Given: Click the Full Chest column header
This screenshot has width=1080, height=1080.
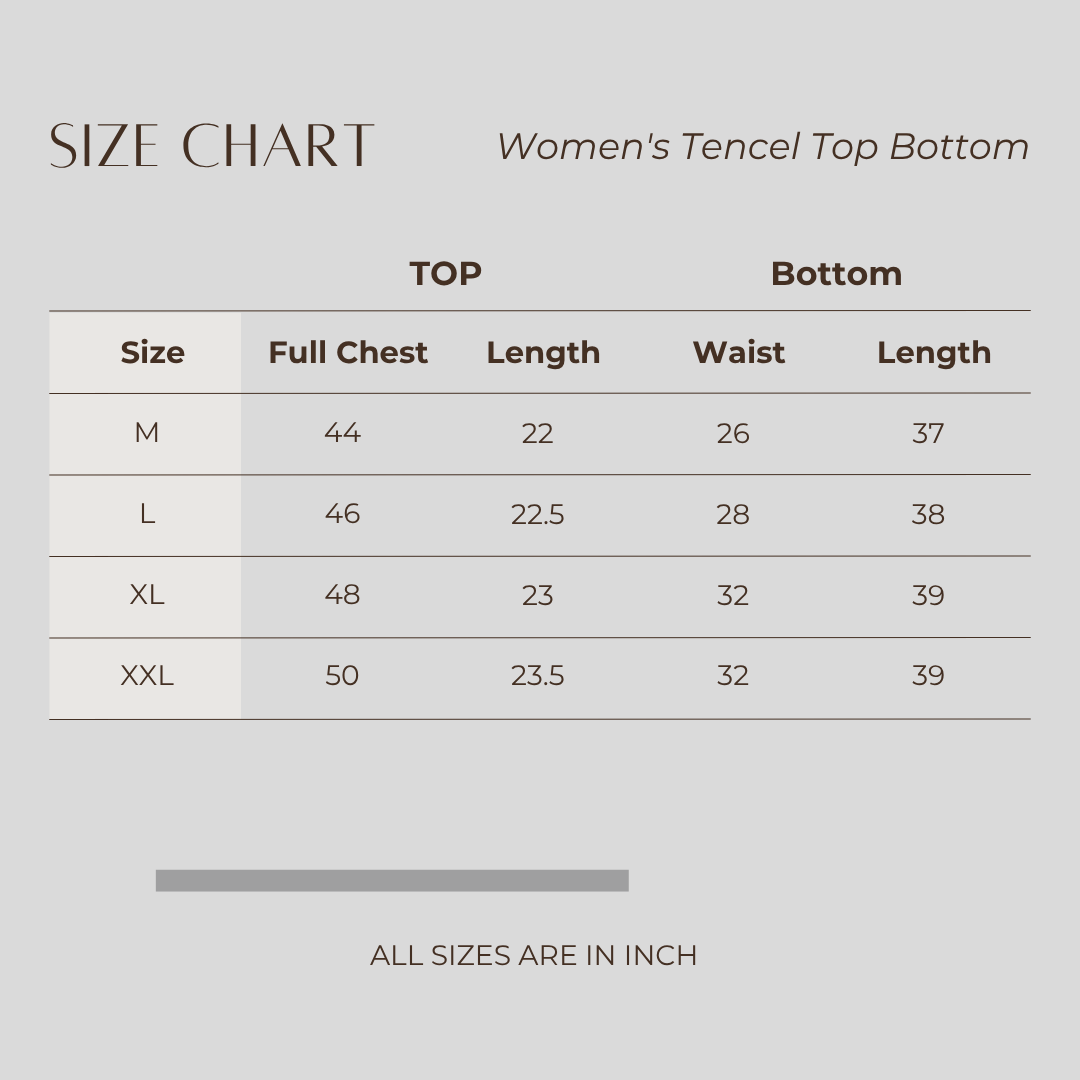Looking at the screenshot, I should (x=348, y=353).
